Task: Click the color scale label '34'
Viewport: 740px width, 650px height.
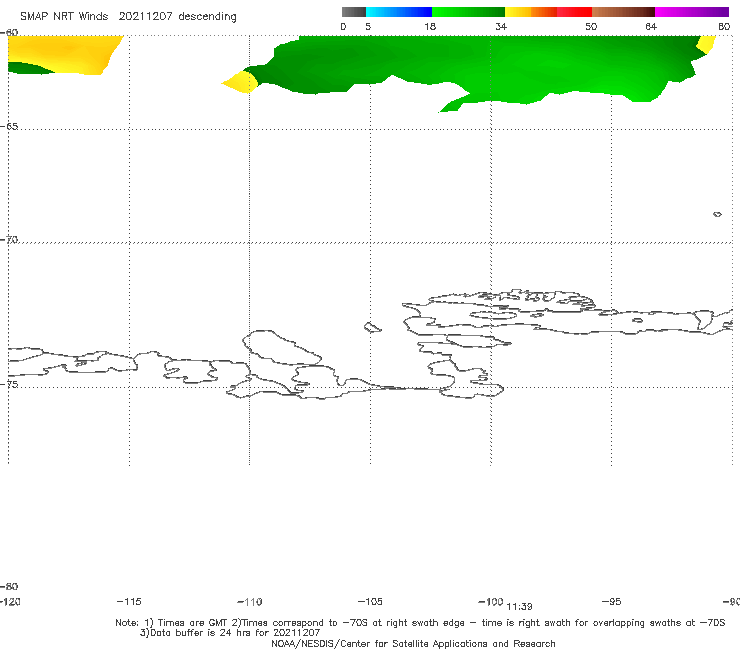Action: click(x=501, y=26)
